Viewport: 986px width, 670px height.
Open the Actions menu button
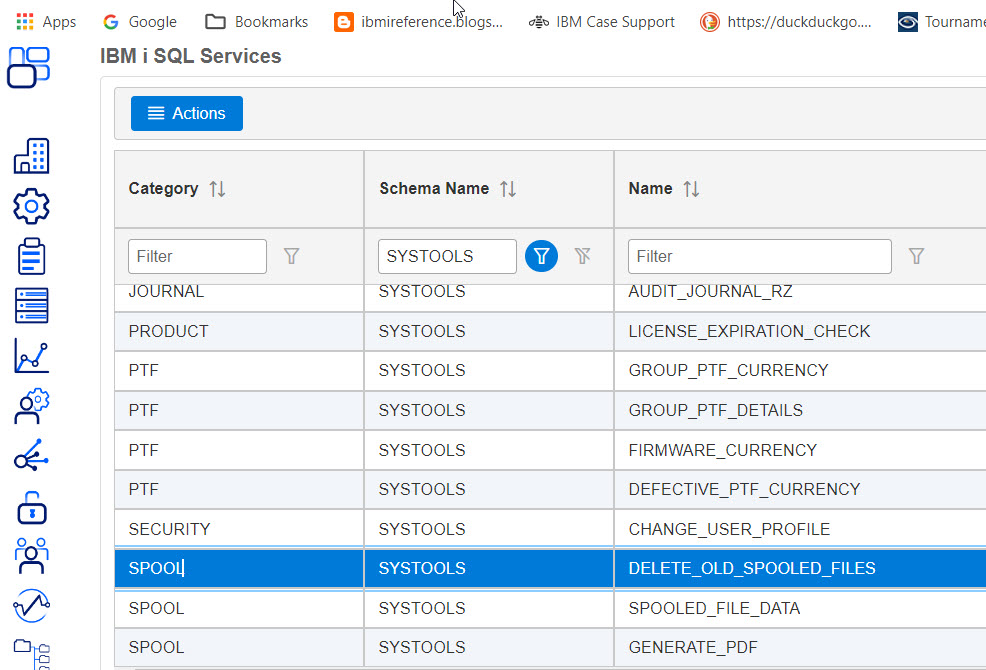pyautogui.click(x=187, y=113)
